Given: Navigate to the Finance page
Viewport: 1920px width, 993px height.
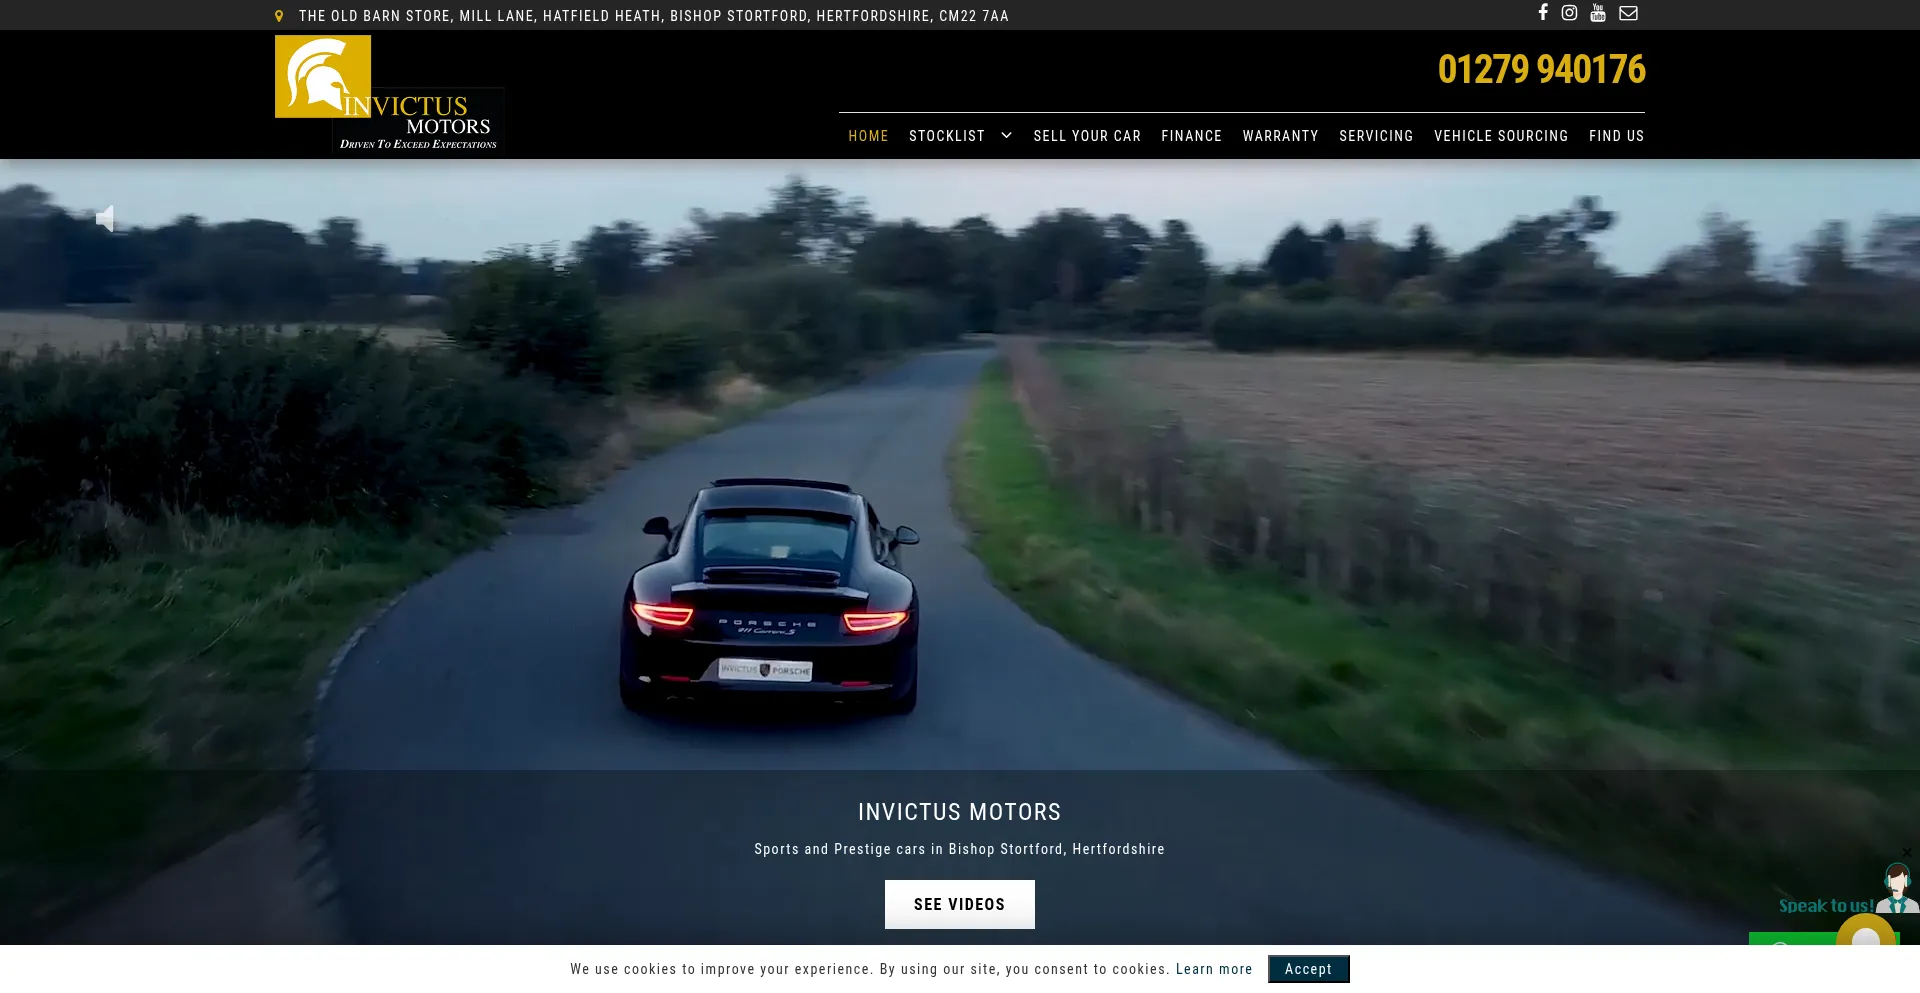Looking at the screenshot, I should tap(1191, 136).
